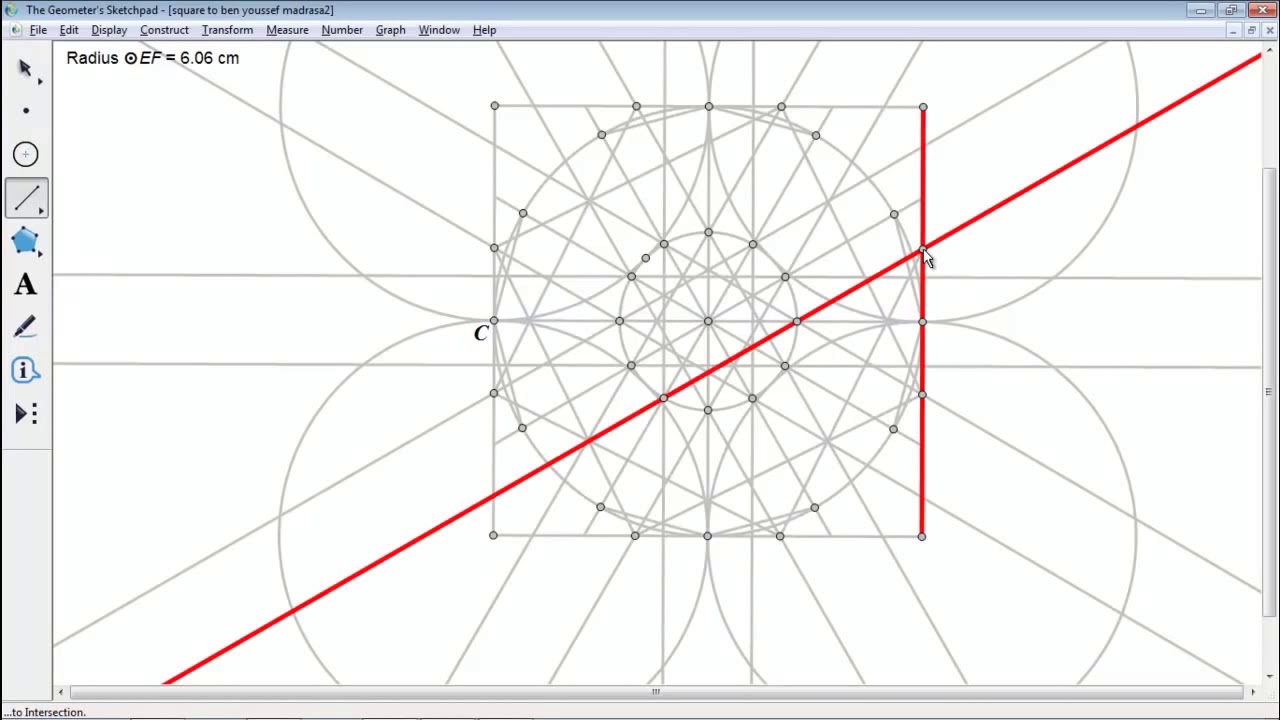Image resolution: width=1280 pixels, height=720 pixels.
Task: Select the Compass circle tool
Action: [26, 154]
